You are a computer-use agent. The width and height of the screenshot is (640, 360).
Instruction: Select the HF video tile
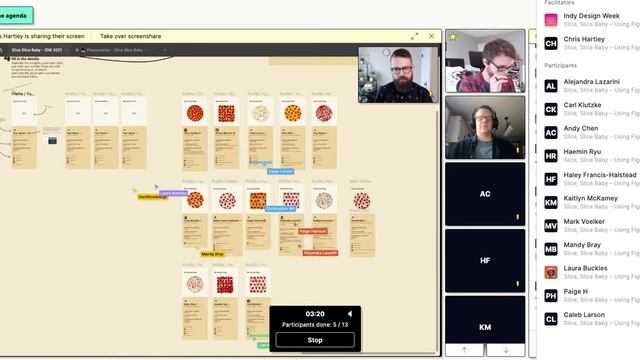point(485,261)
